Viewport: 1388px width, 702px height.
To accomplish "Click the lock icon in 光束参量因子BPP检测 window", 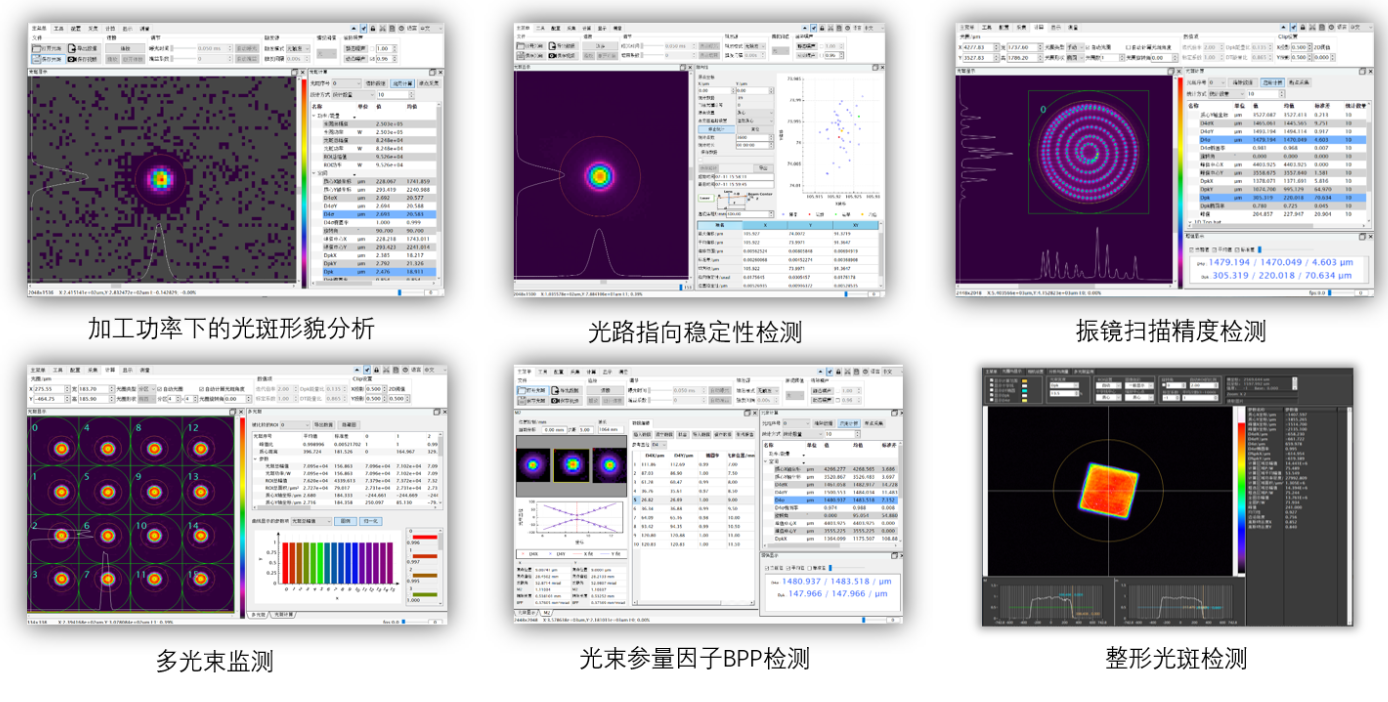I will click(x=838, y=371).
